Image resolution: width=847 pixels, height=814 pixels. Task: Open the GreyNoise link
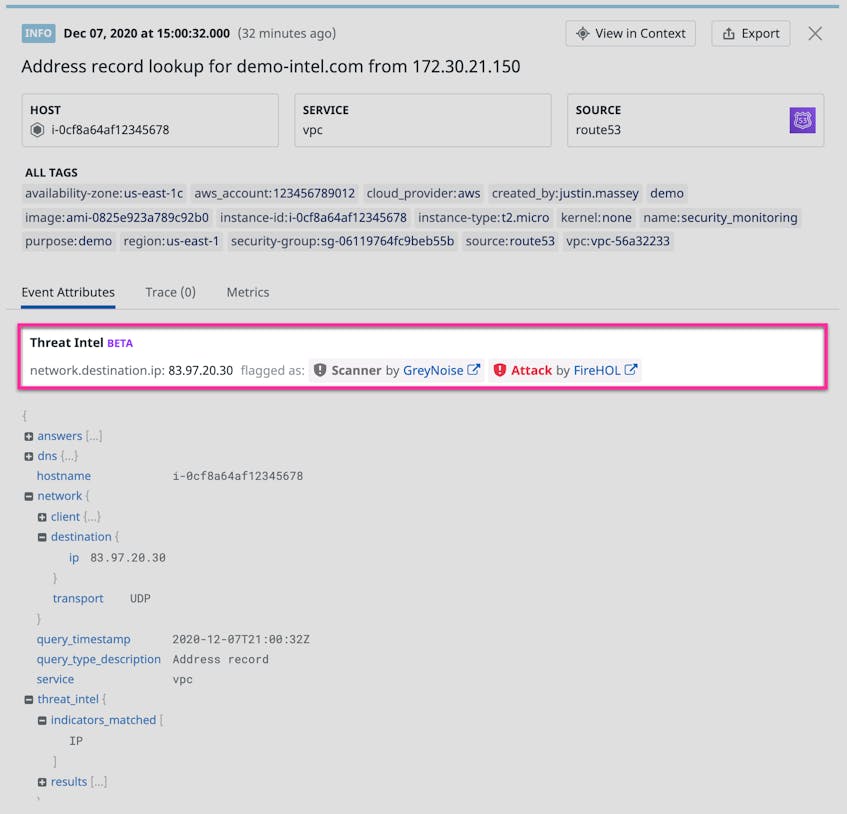point(433,371)
